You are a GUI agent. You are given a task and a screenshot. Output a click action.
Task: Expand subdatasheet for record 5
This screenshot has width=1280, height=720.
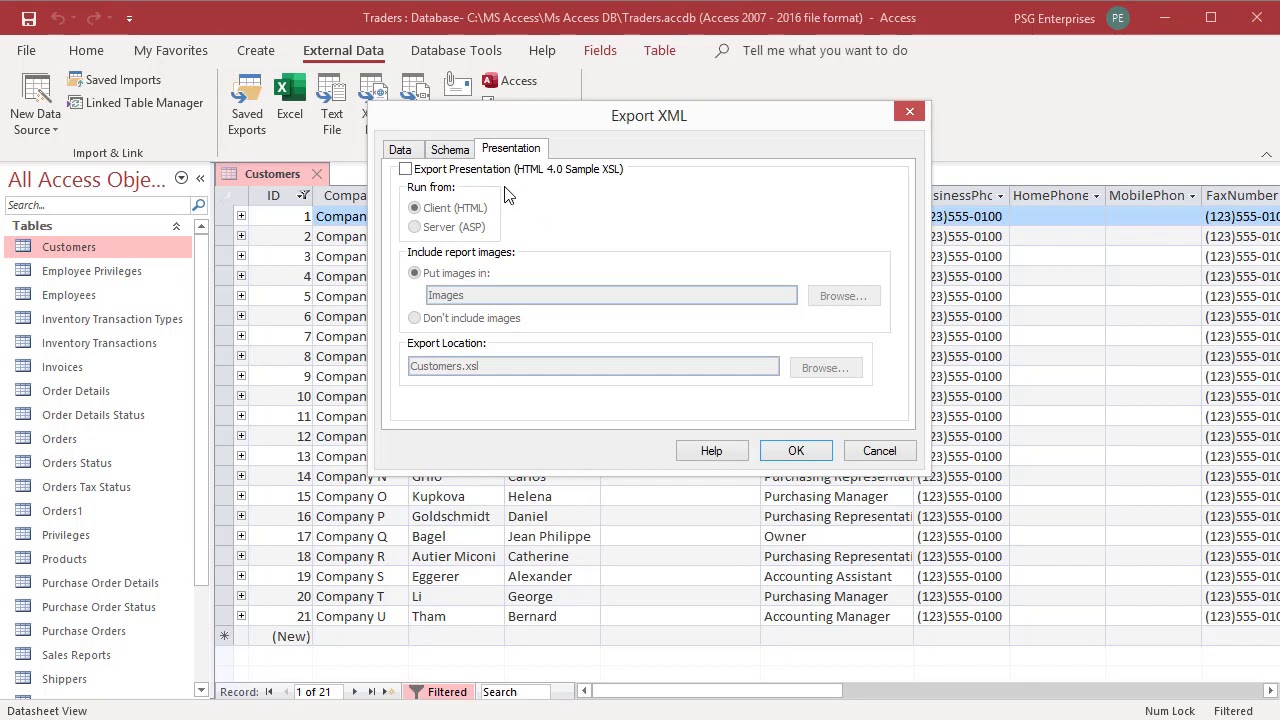[x=241, y=296]
